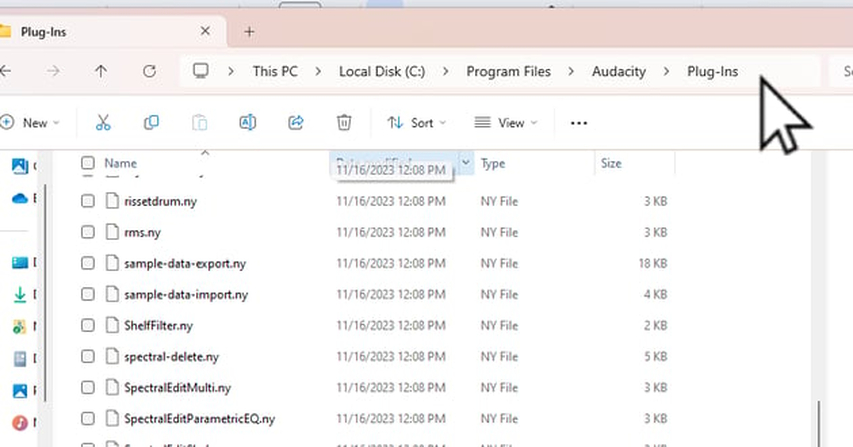Image resolution: width=853 pixels, height=447 pixels.
Task: Open the New item dropdown
Action: click(x=31, y=123)
